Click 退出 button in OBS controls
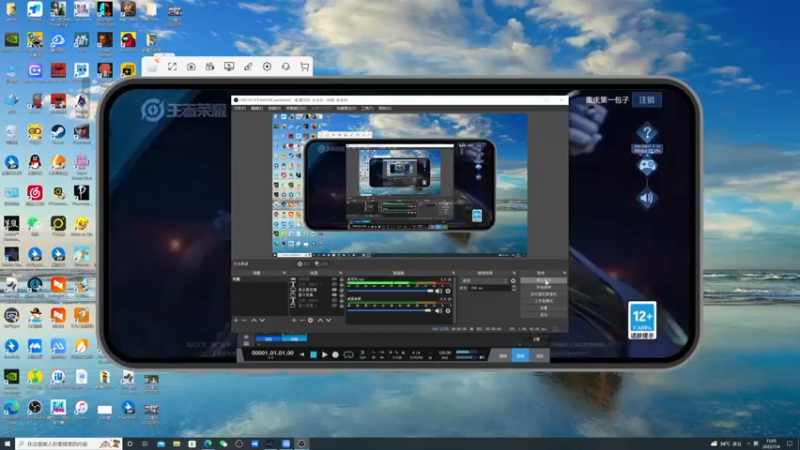This screenshot has height=450, width=800. click(543, 315)
